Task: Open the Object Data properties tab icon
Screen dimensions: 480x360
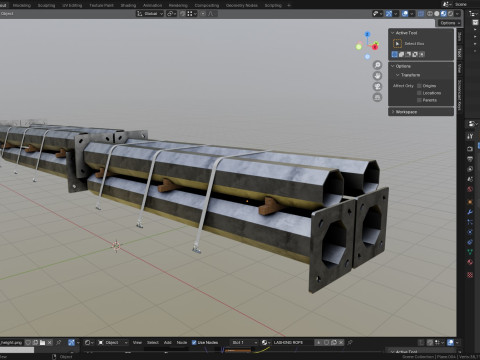Action: click(470, 252)
